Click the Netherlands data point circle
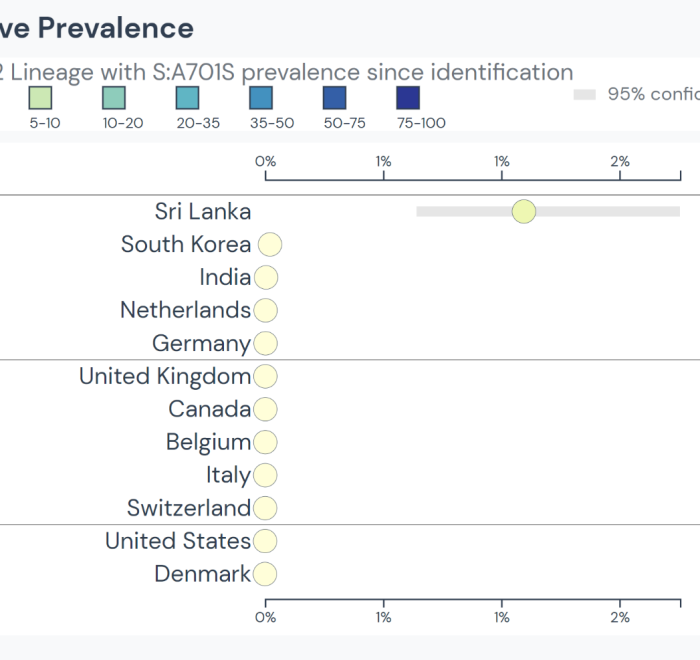This screenshot has width=700, height=660. (x=266, y=310)
